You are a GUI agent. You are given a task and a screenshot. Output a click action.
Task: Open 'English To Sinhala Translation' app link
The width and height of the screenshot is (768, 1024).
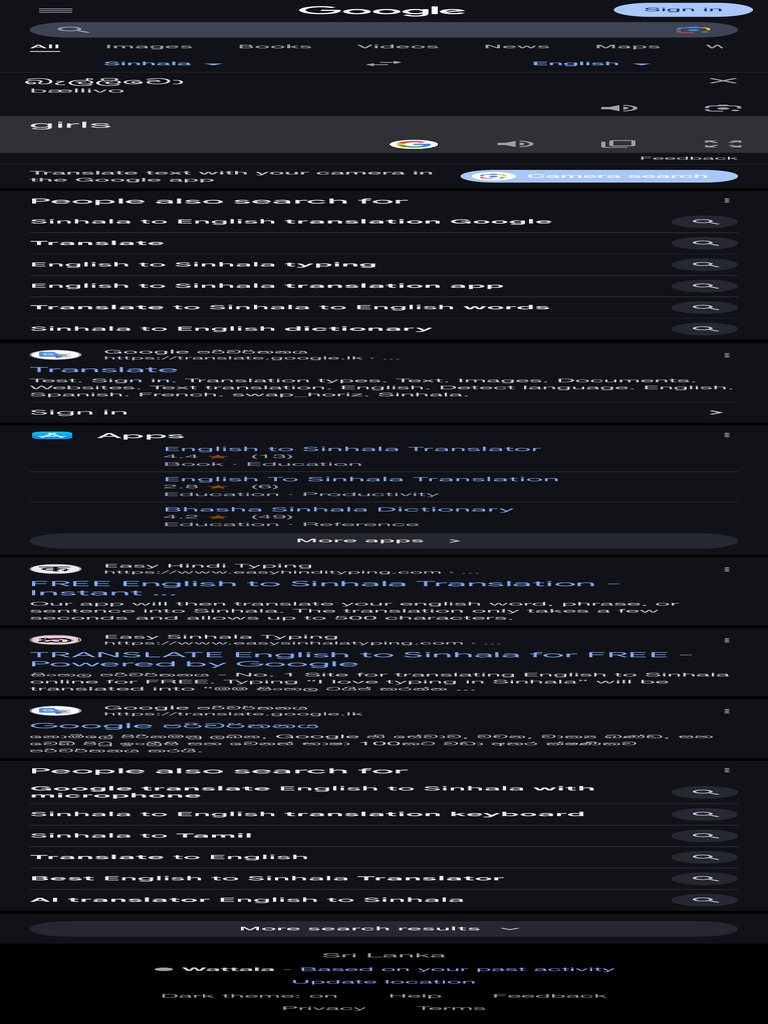361,479
